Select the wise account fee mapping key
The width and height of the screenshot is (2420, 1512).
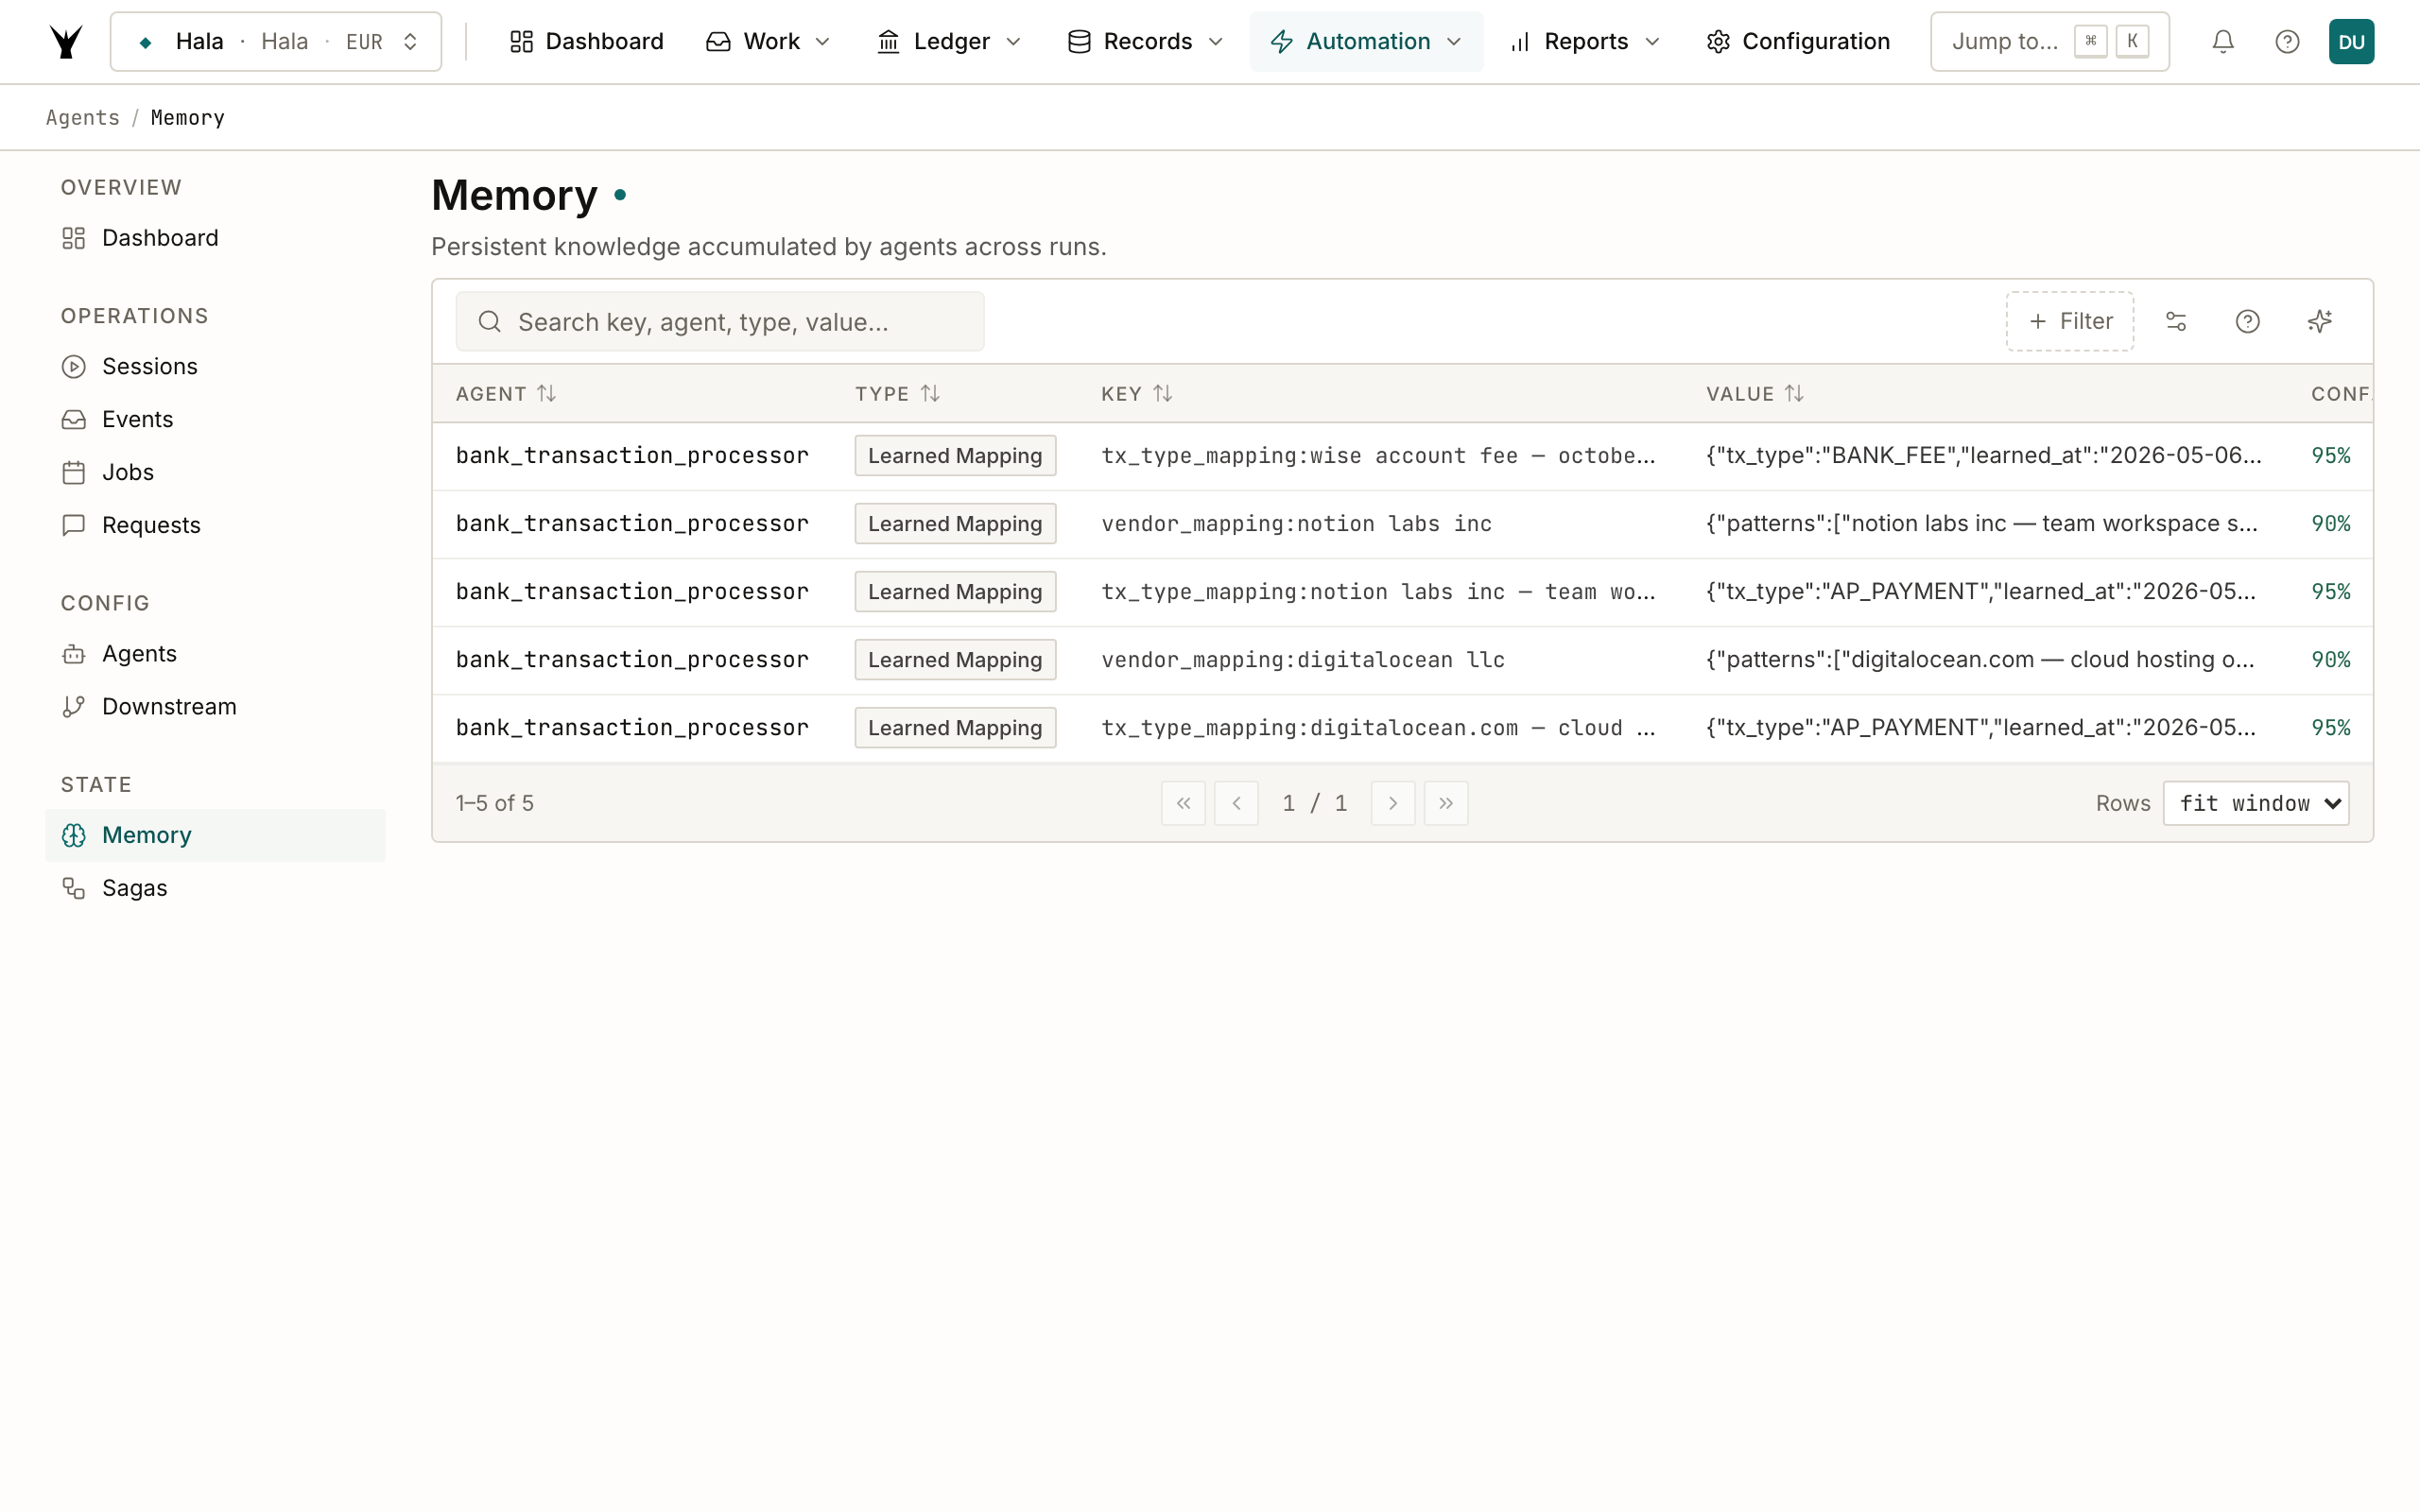click(1378, 456)
